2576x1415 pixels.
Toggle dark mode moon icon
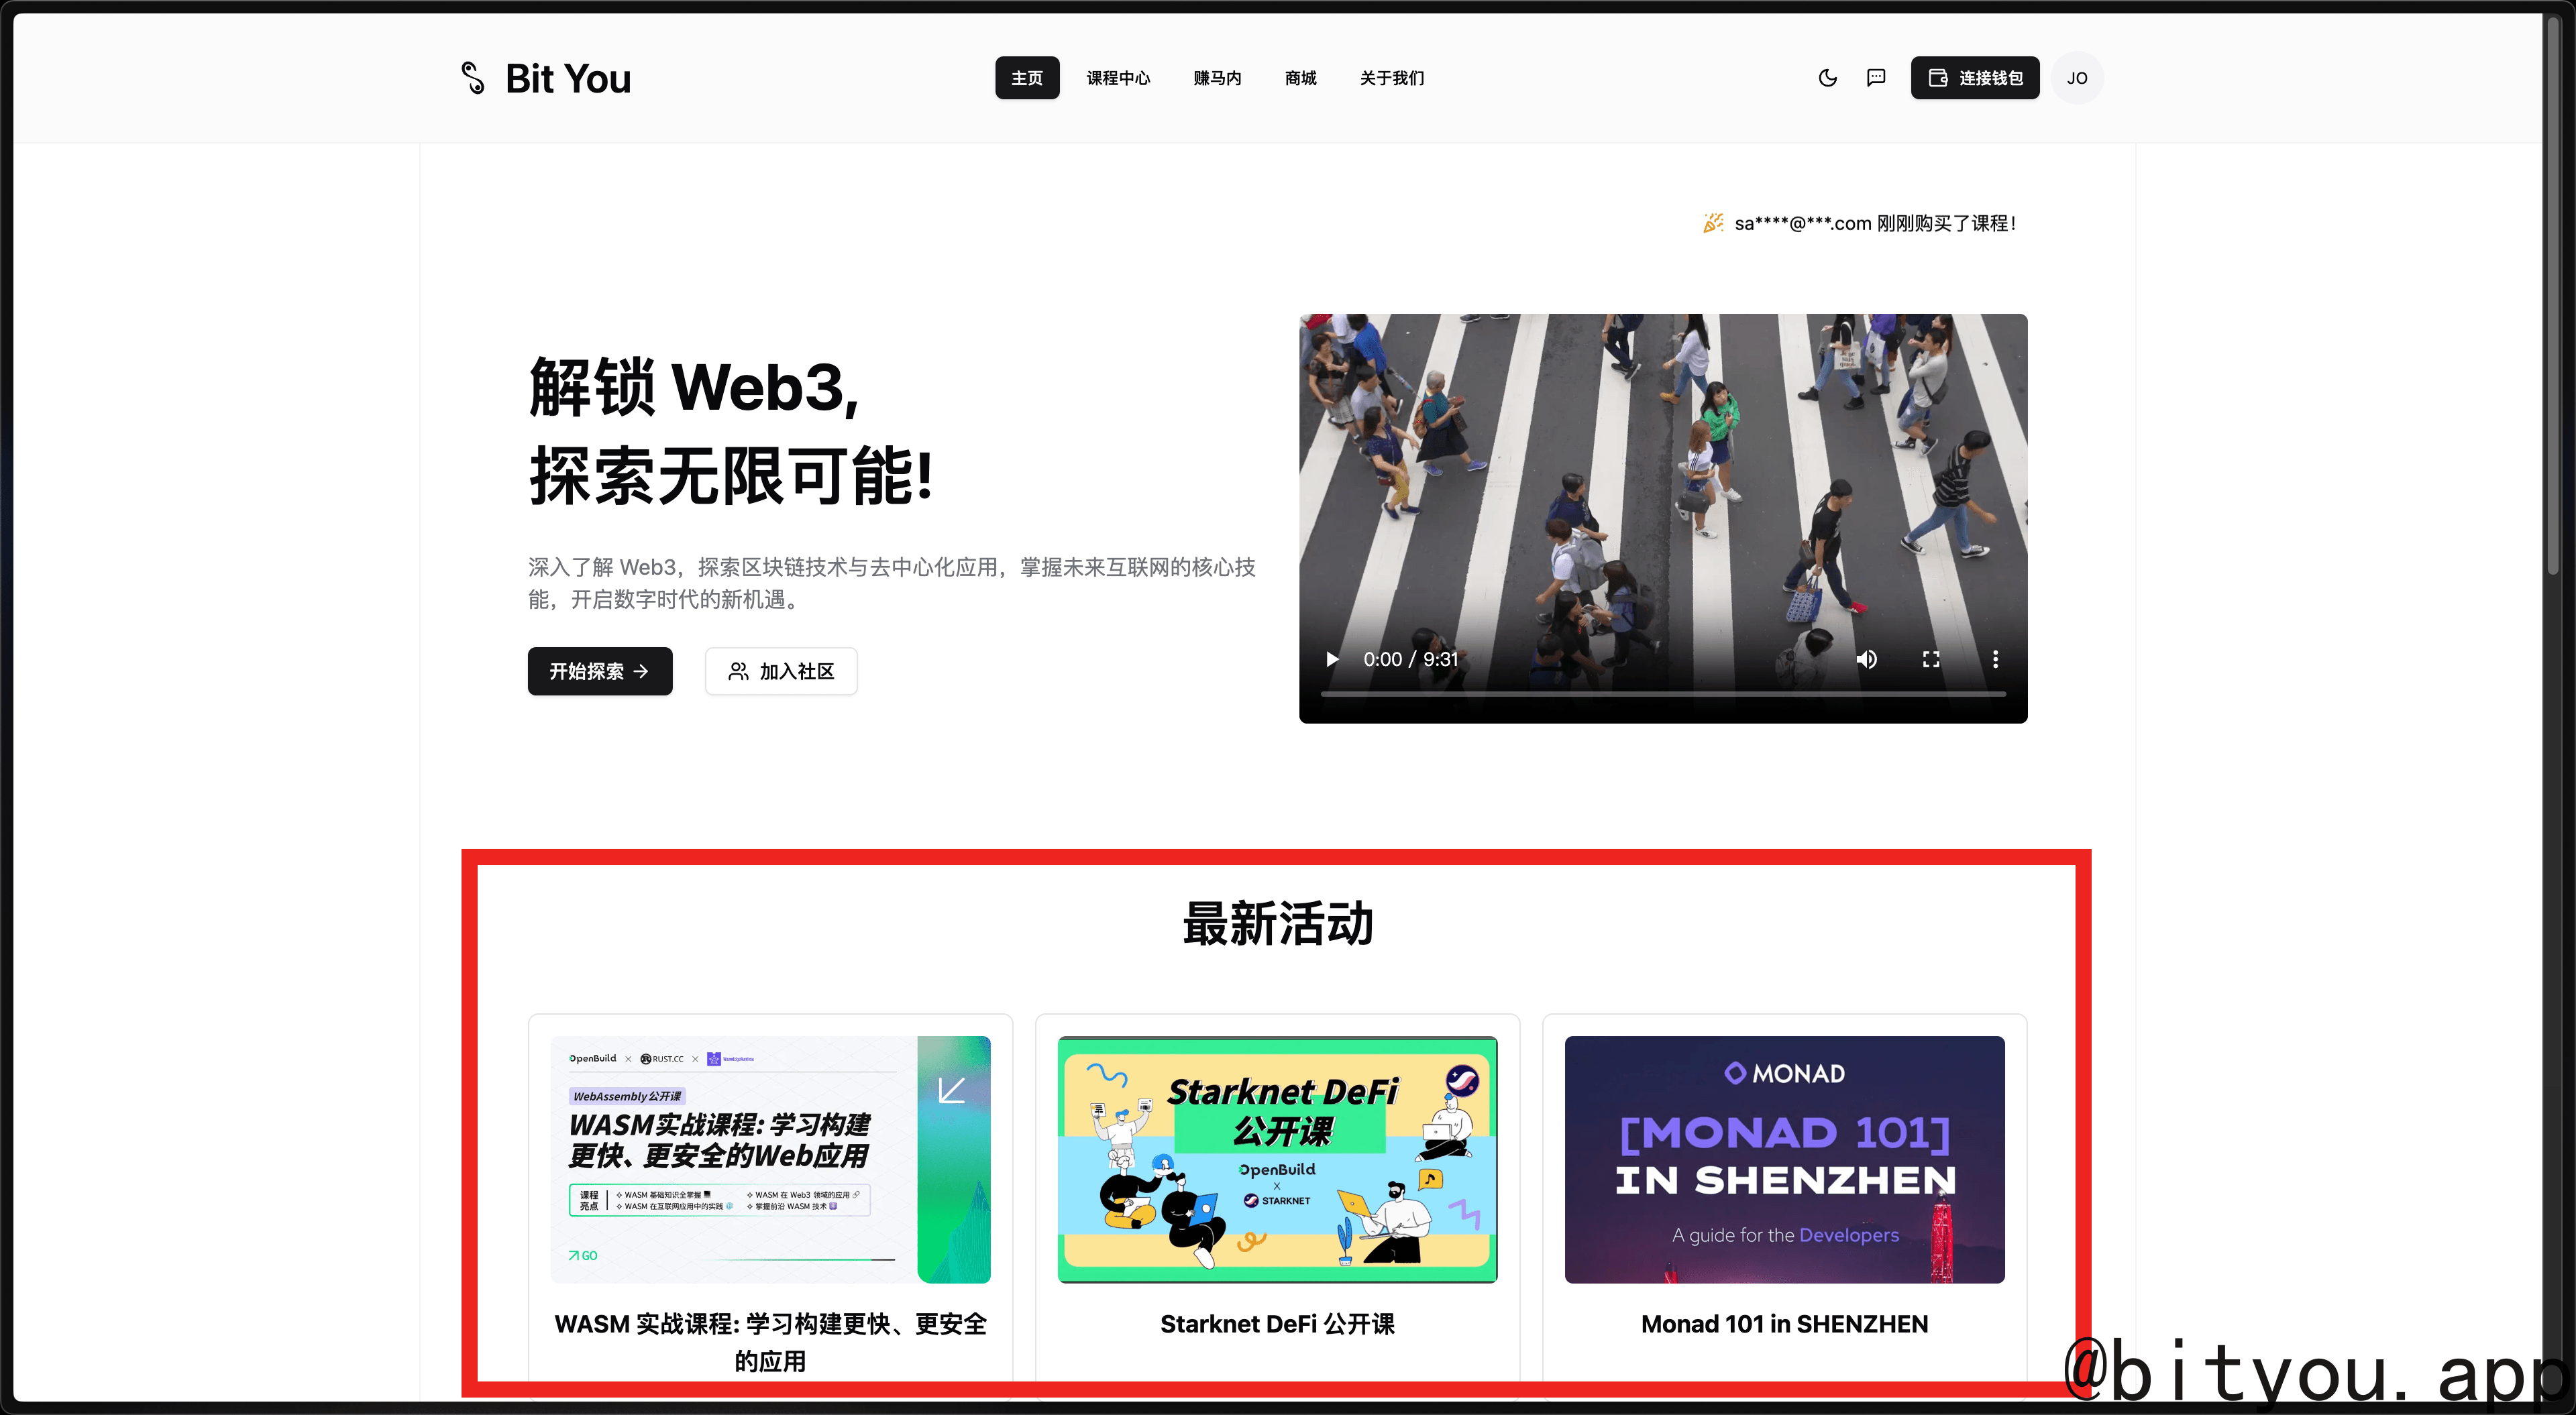[1827, 78]
